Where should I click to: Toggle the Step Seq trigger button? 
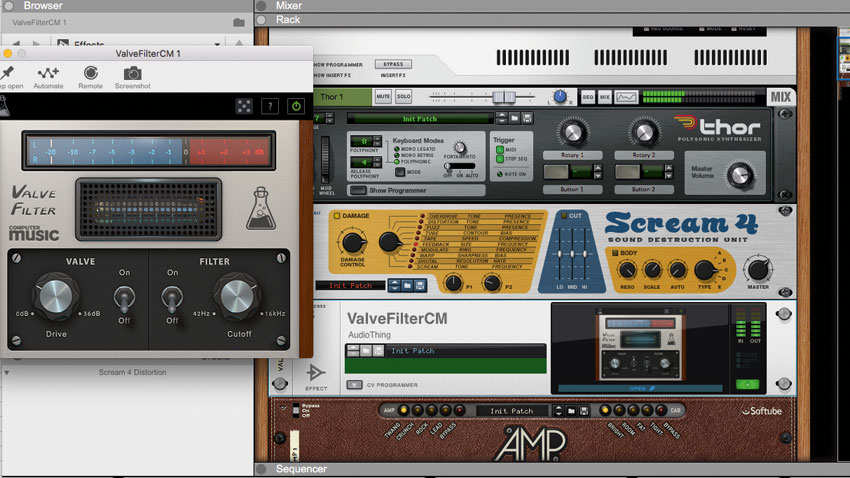click(x=500, y=159)
